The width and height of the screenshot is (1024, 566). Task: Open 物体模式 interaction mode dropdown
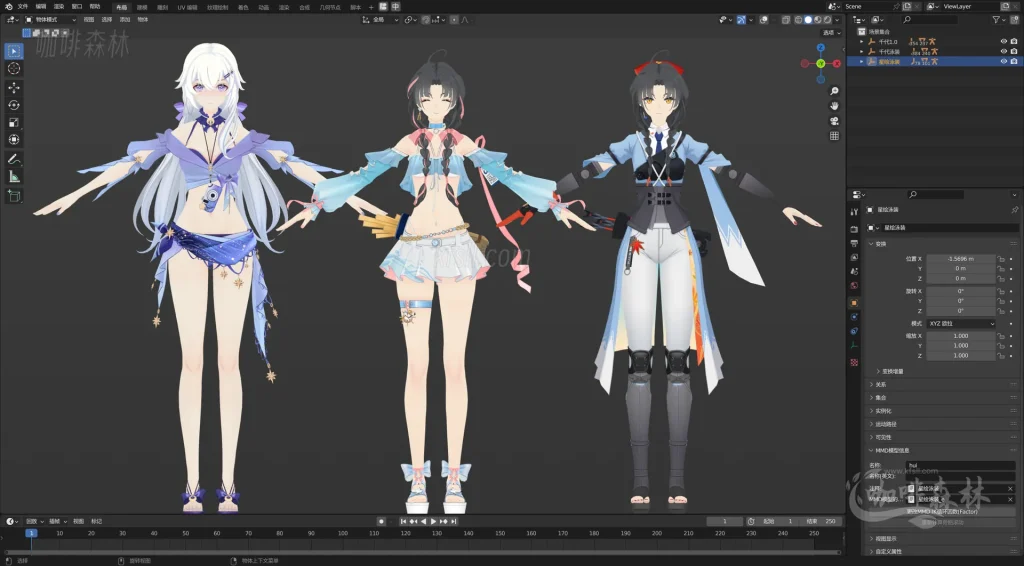pos(51,20)
